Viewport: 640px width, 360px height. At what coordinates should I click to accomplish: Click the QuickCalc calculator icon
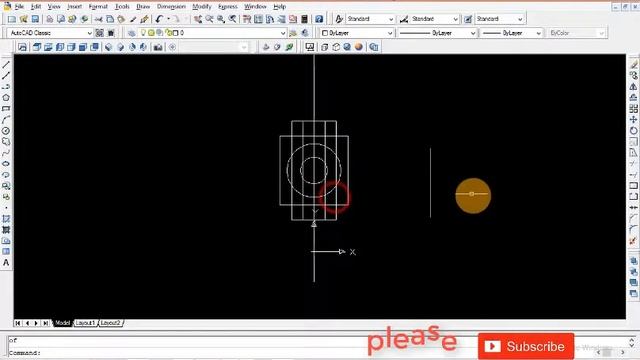tap(304, 19)
